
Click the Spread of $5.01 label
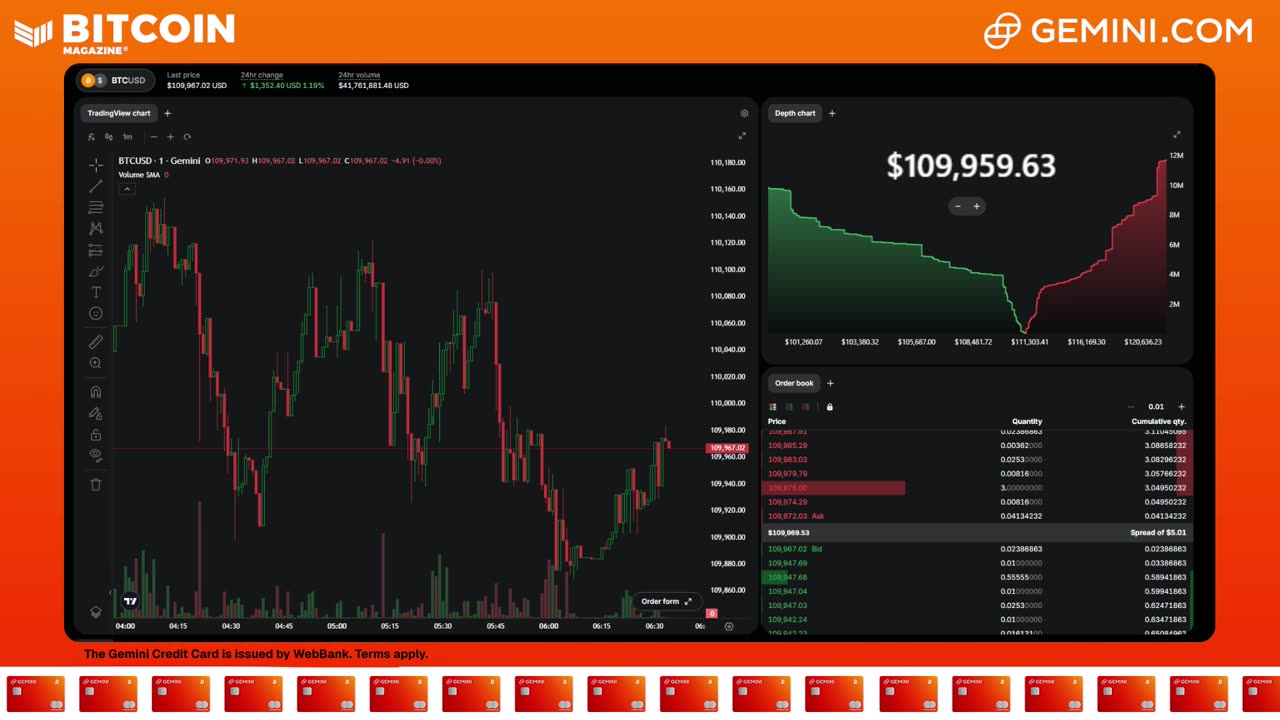coord(1158,533)
